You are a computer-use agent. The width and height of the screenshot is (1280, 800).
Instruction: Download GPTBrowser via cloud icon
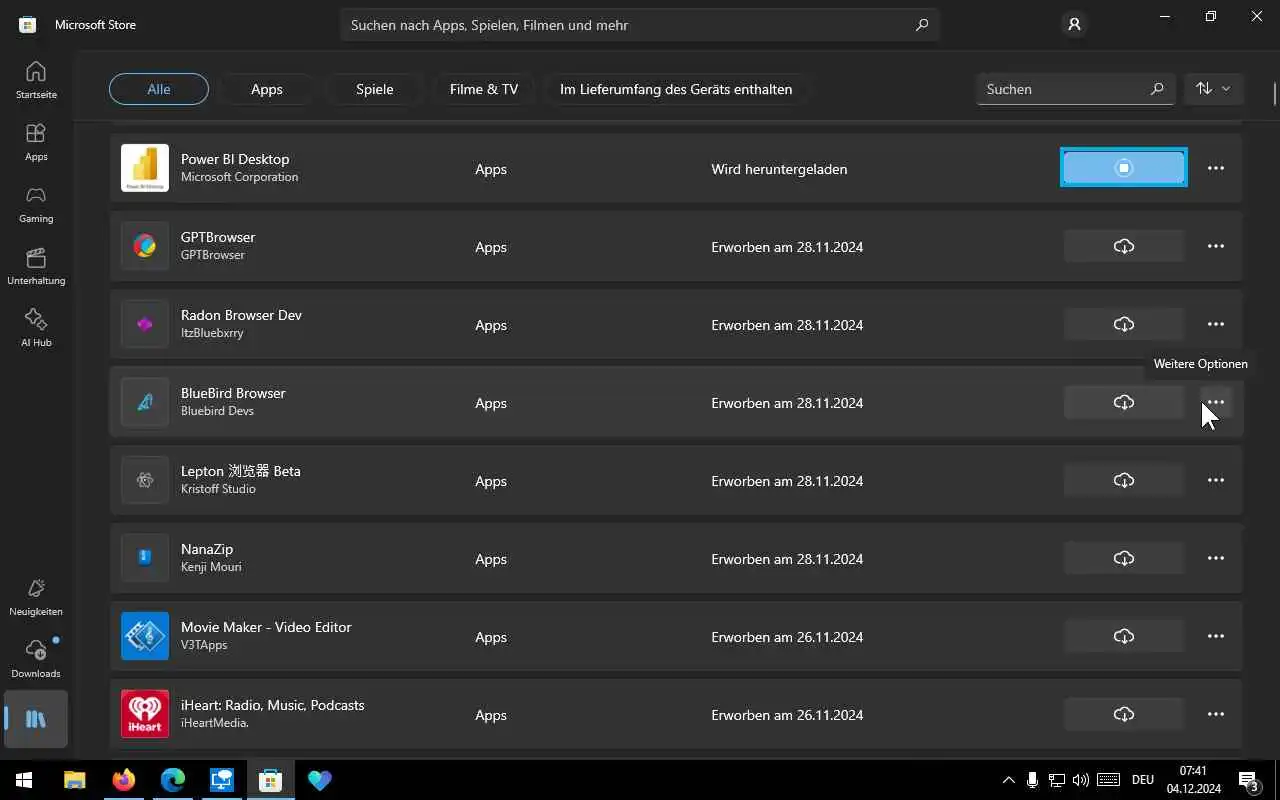tap(1124, 246)
